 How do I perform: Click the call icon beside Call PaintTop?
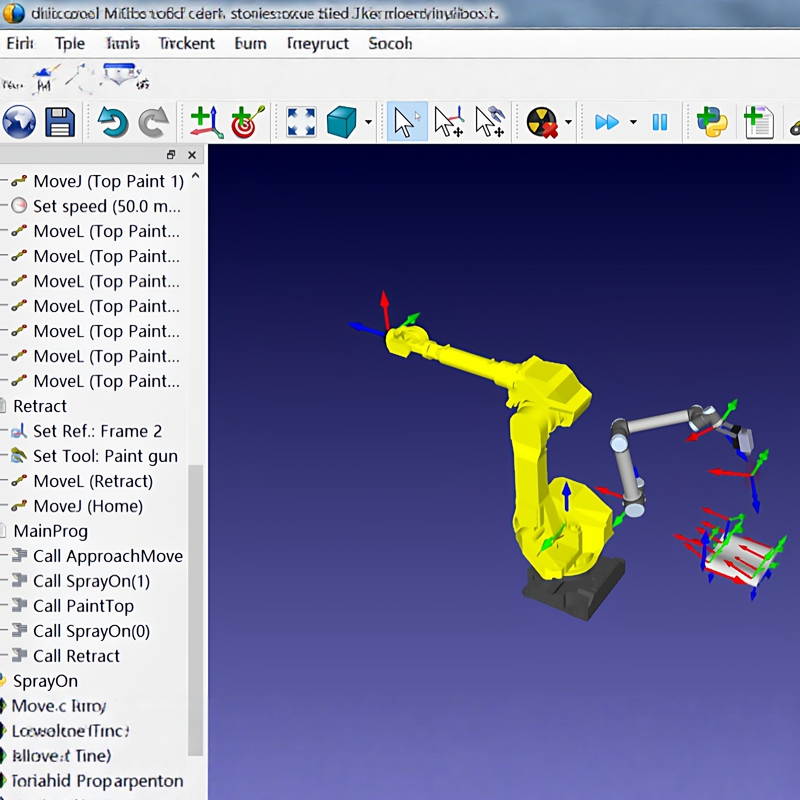click(x=19, y=605)
